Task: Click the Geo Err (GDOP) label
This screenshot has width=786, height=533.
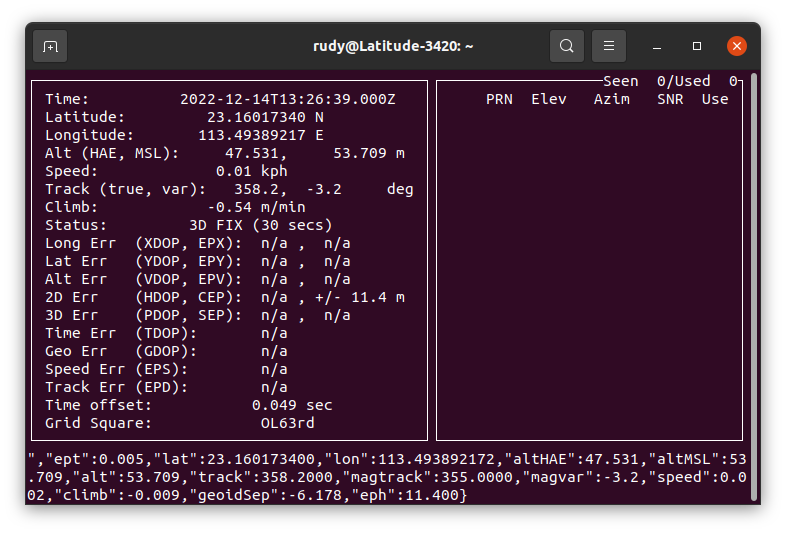Action: click(121, 352)
